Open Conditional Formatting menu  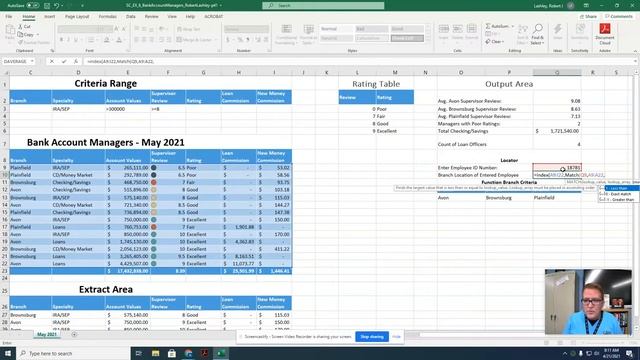pos(287,34)
